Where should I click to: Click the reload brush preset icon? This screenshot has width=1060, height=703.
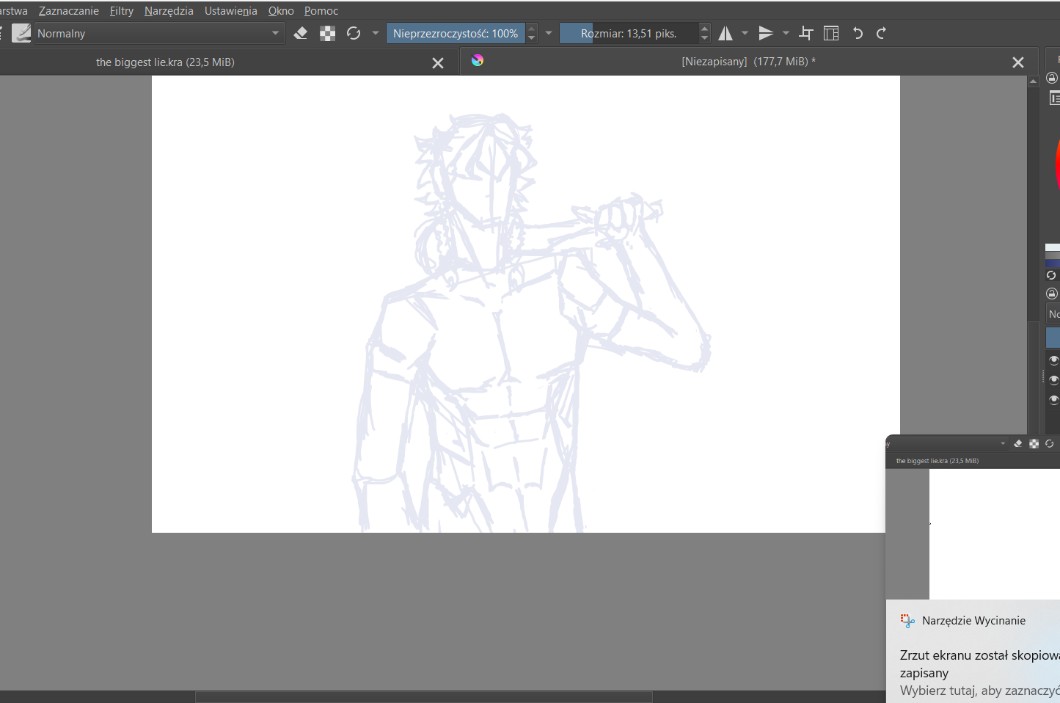(x=353, y=33)
